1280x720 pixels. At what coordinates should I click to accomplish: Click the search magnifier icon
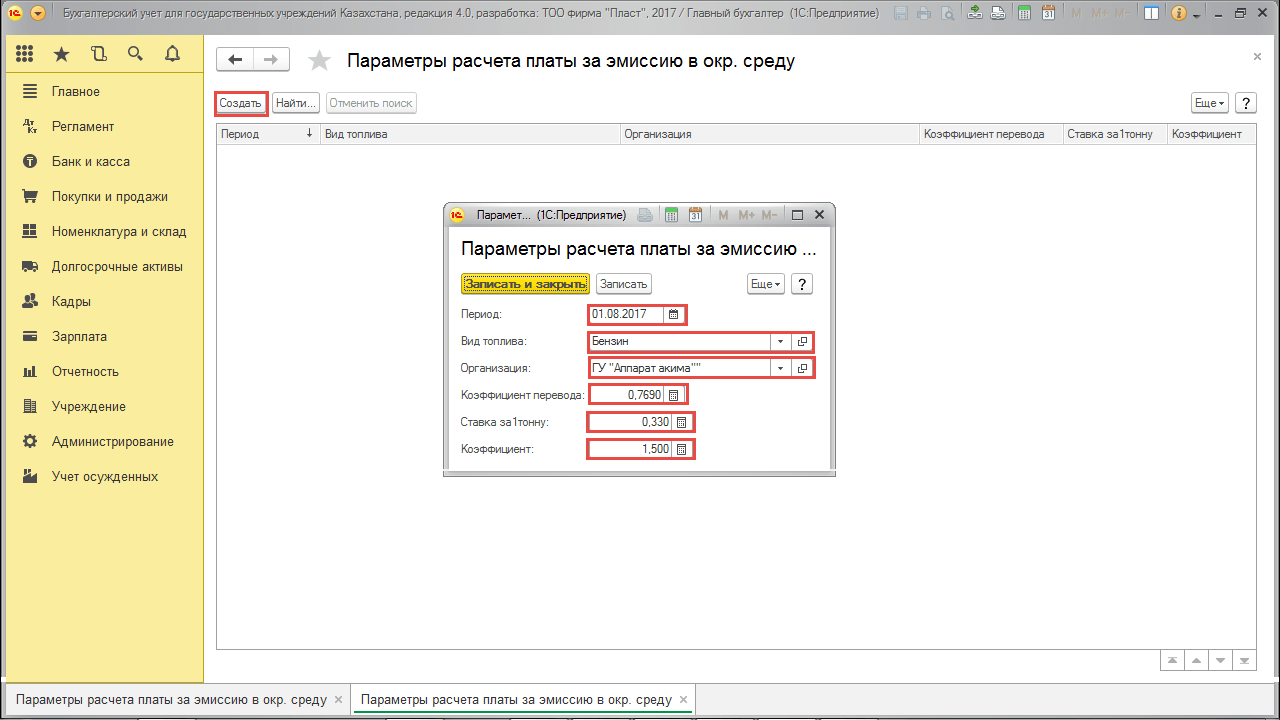click(135, 54)
